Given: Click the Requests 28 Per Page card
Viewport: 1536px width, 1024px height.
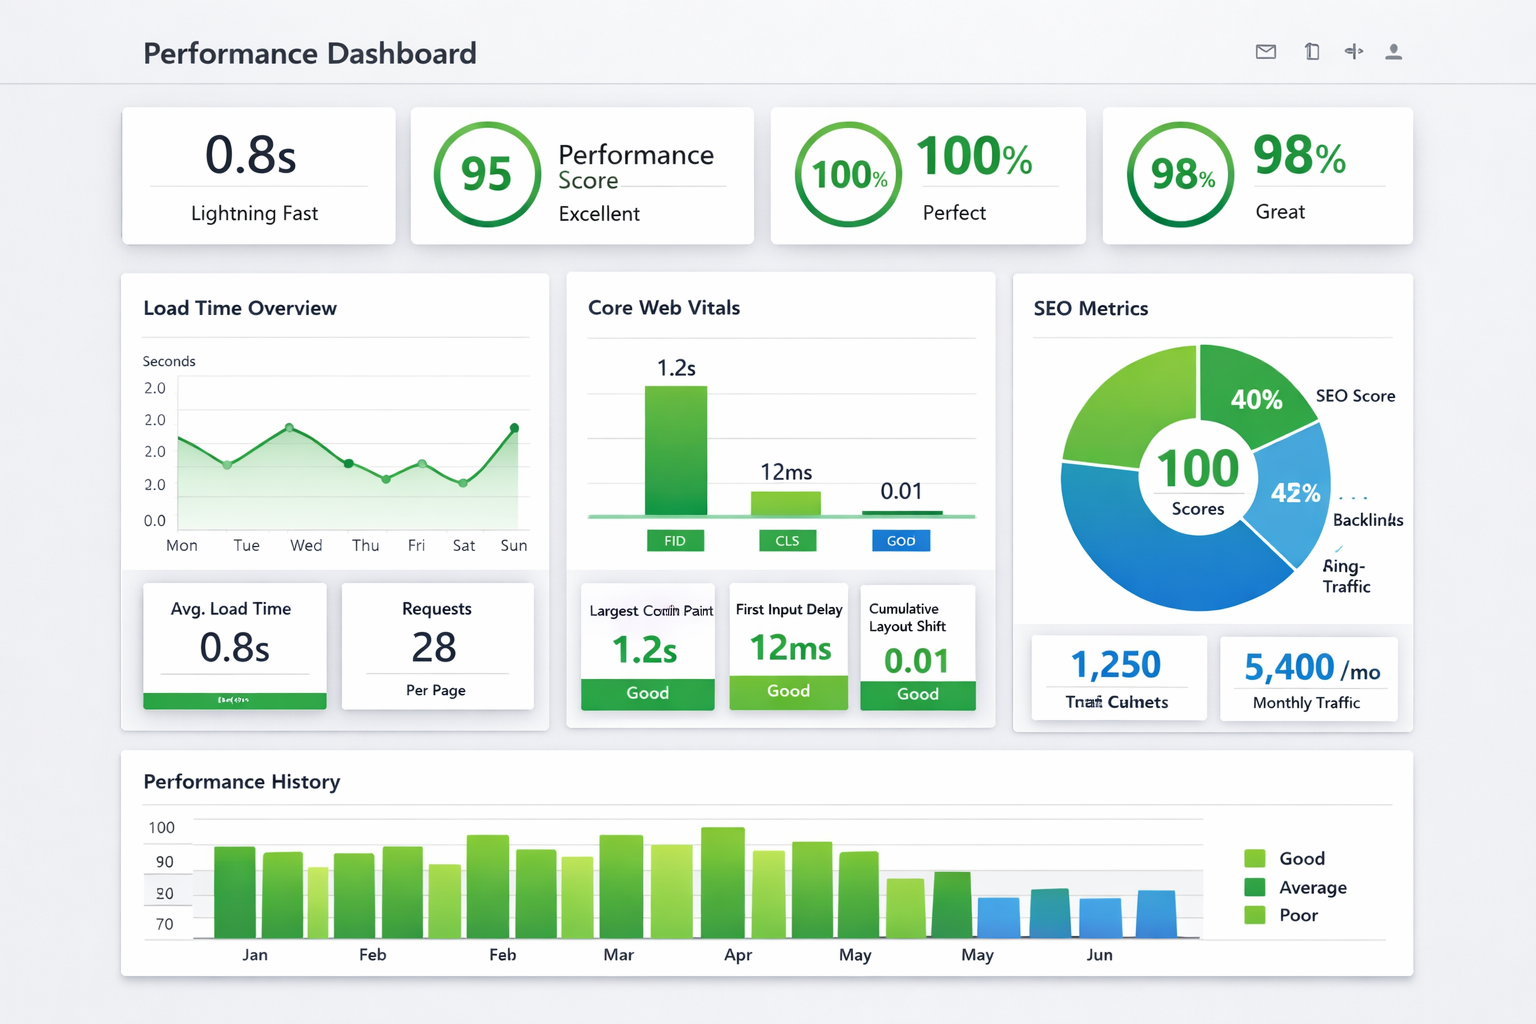Looking at the screenshot, I should [x=437, y=647].
